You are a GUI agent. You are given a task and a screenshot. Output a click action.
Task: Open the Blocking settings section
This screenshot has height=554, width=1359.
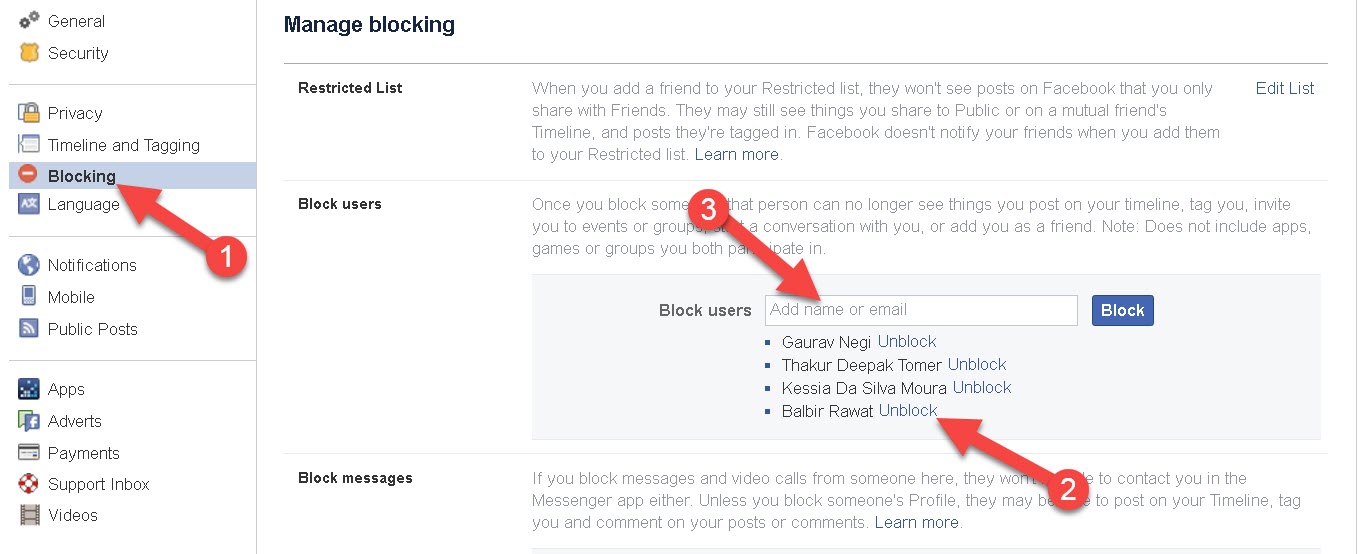pos(81,176)
